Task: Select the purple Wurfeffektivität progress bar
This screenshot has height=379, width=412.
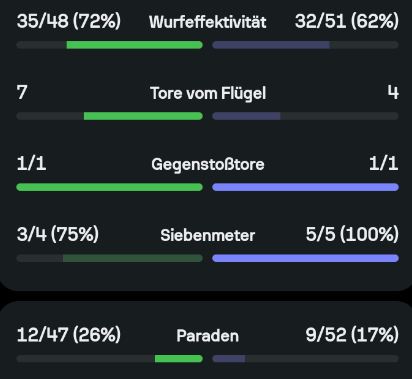Action: pos(271,45)
